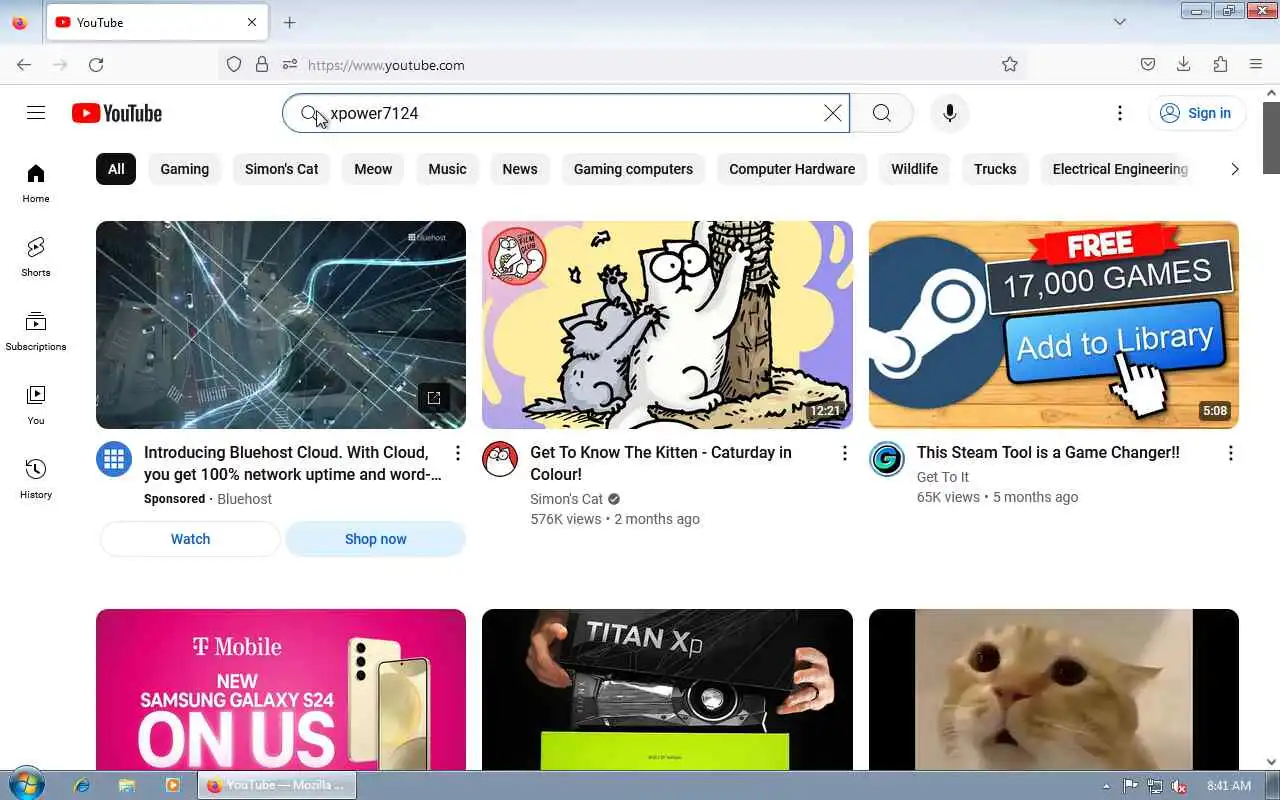Open This Steam Tool is a Game Changer title

[x=1048, y=452]
